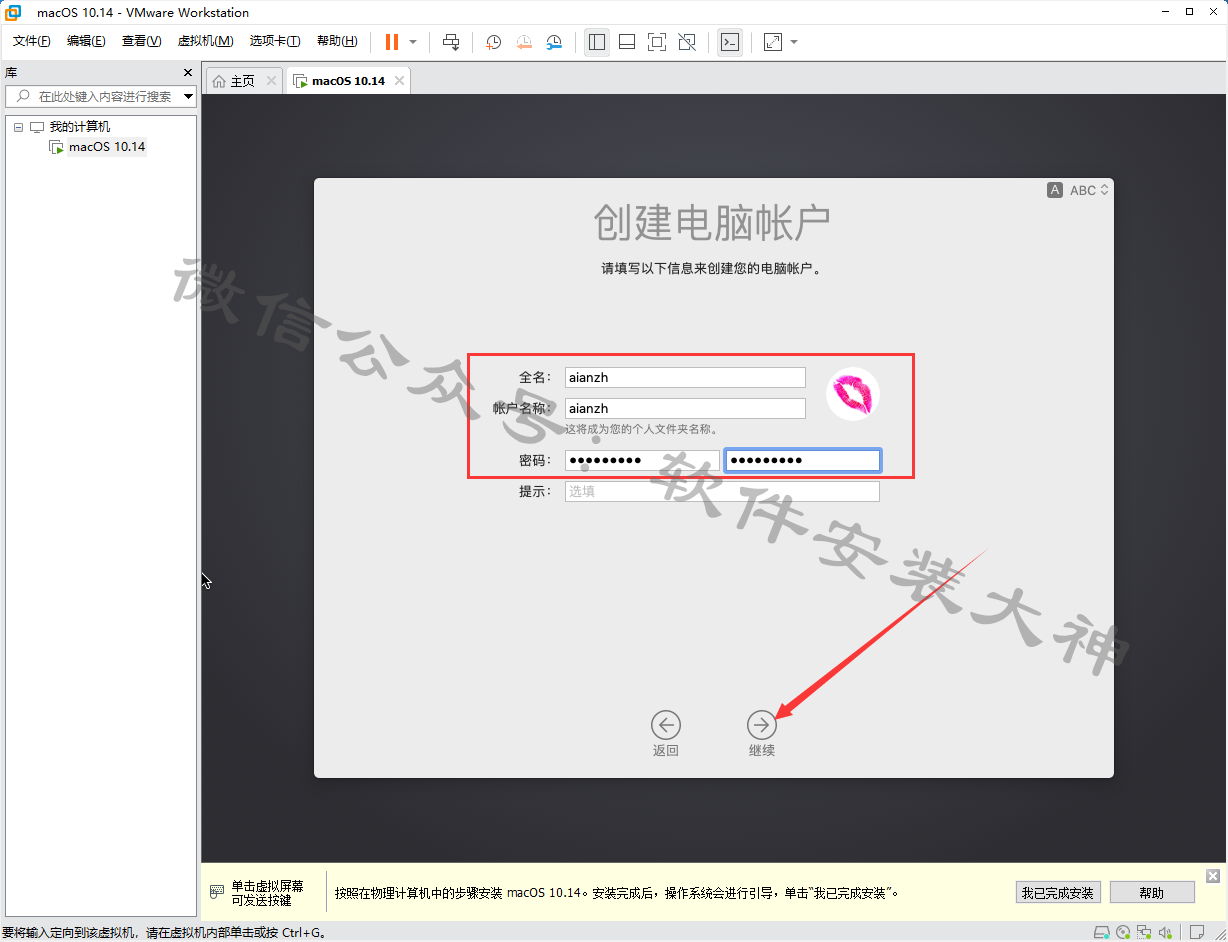Collapse the 我的计算机 tree node
The width and height of the screenshot is (1228, 942).
tap(18, 128)
